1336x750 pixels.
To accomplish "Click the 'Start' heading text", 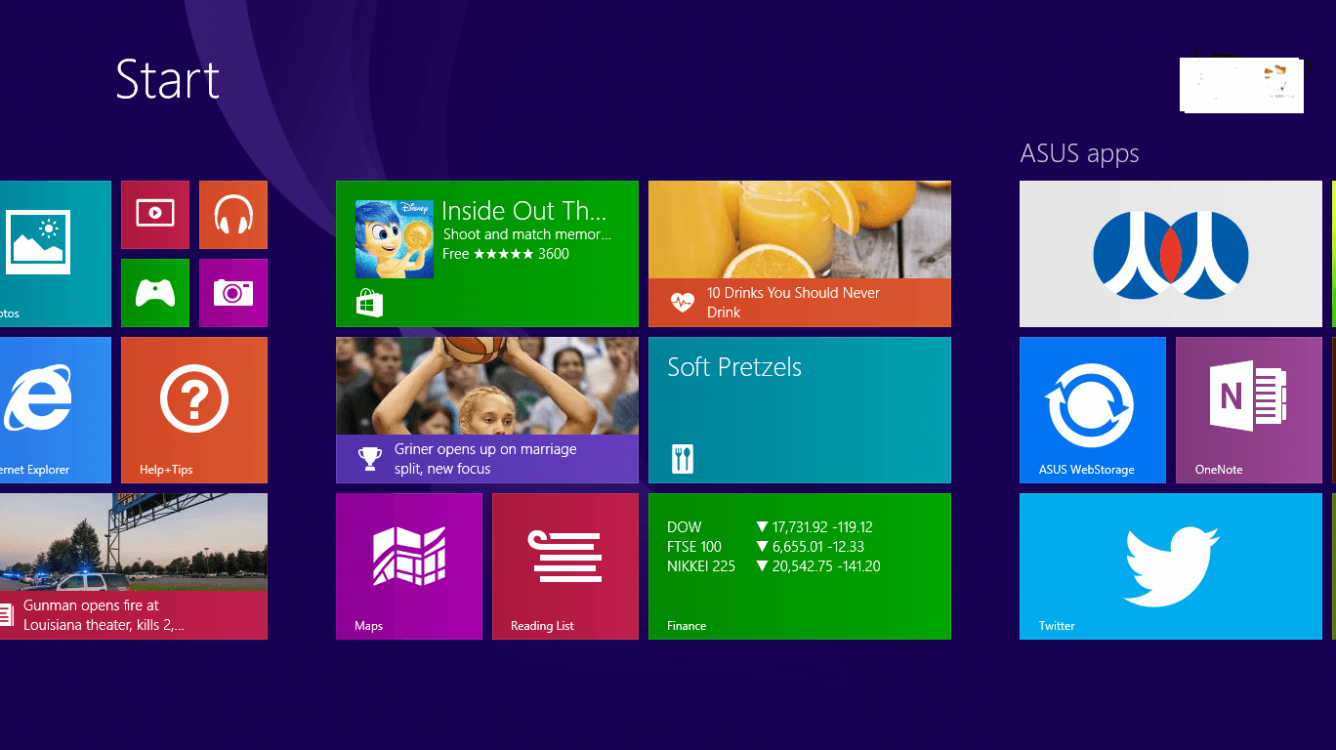I will point(167,79).
